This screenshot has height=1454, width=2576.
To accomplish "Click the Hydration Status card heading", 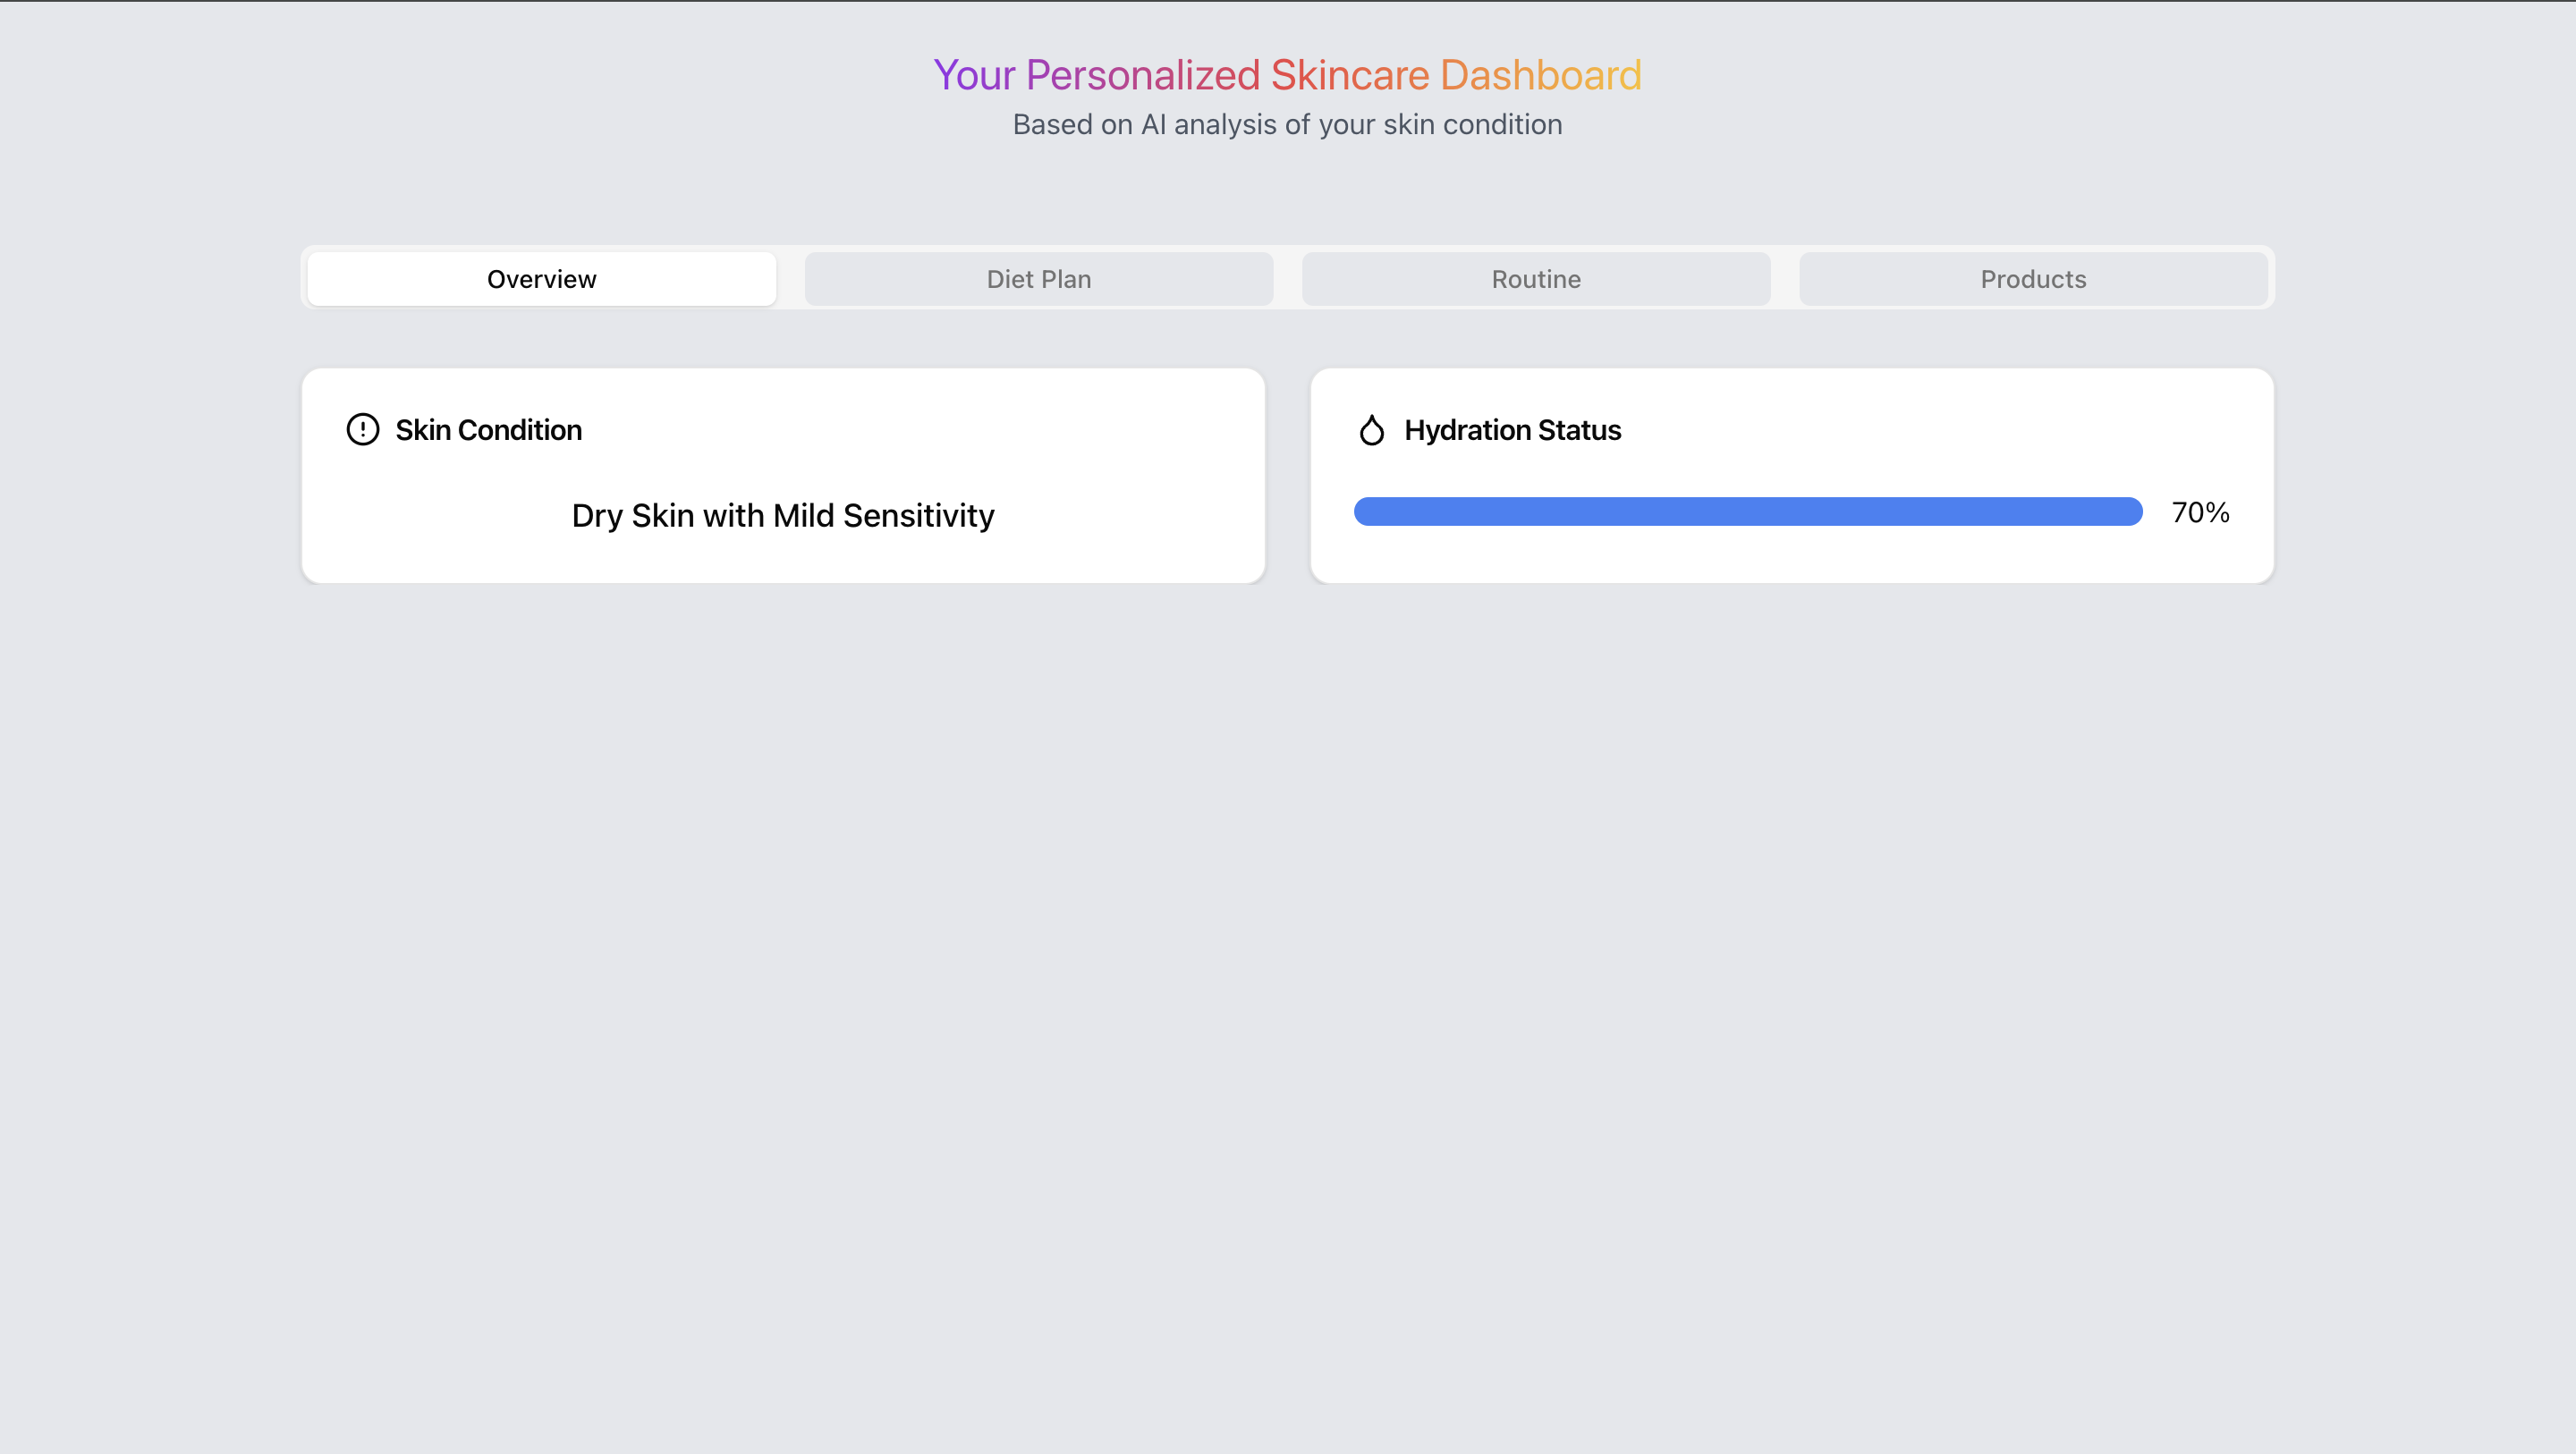I will tap(1512, 430).
